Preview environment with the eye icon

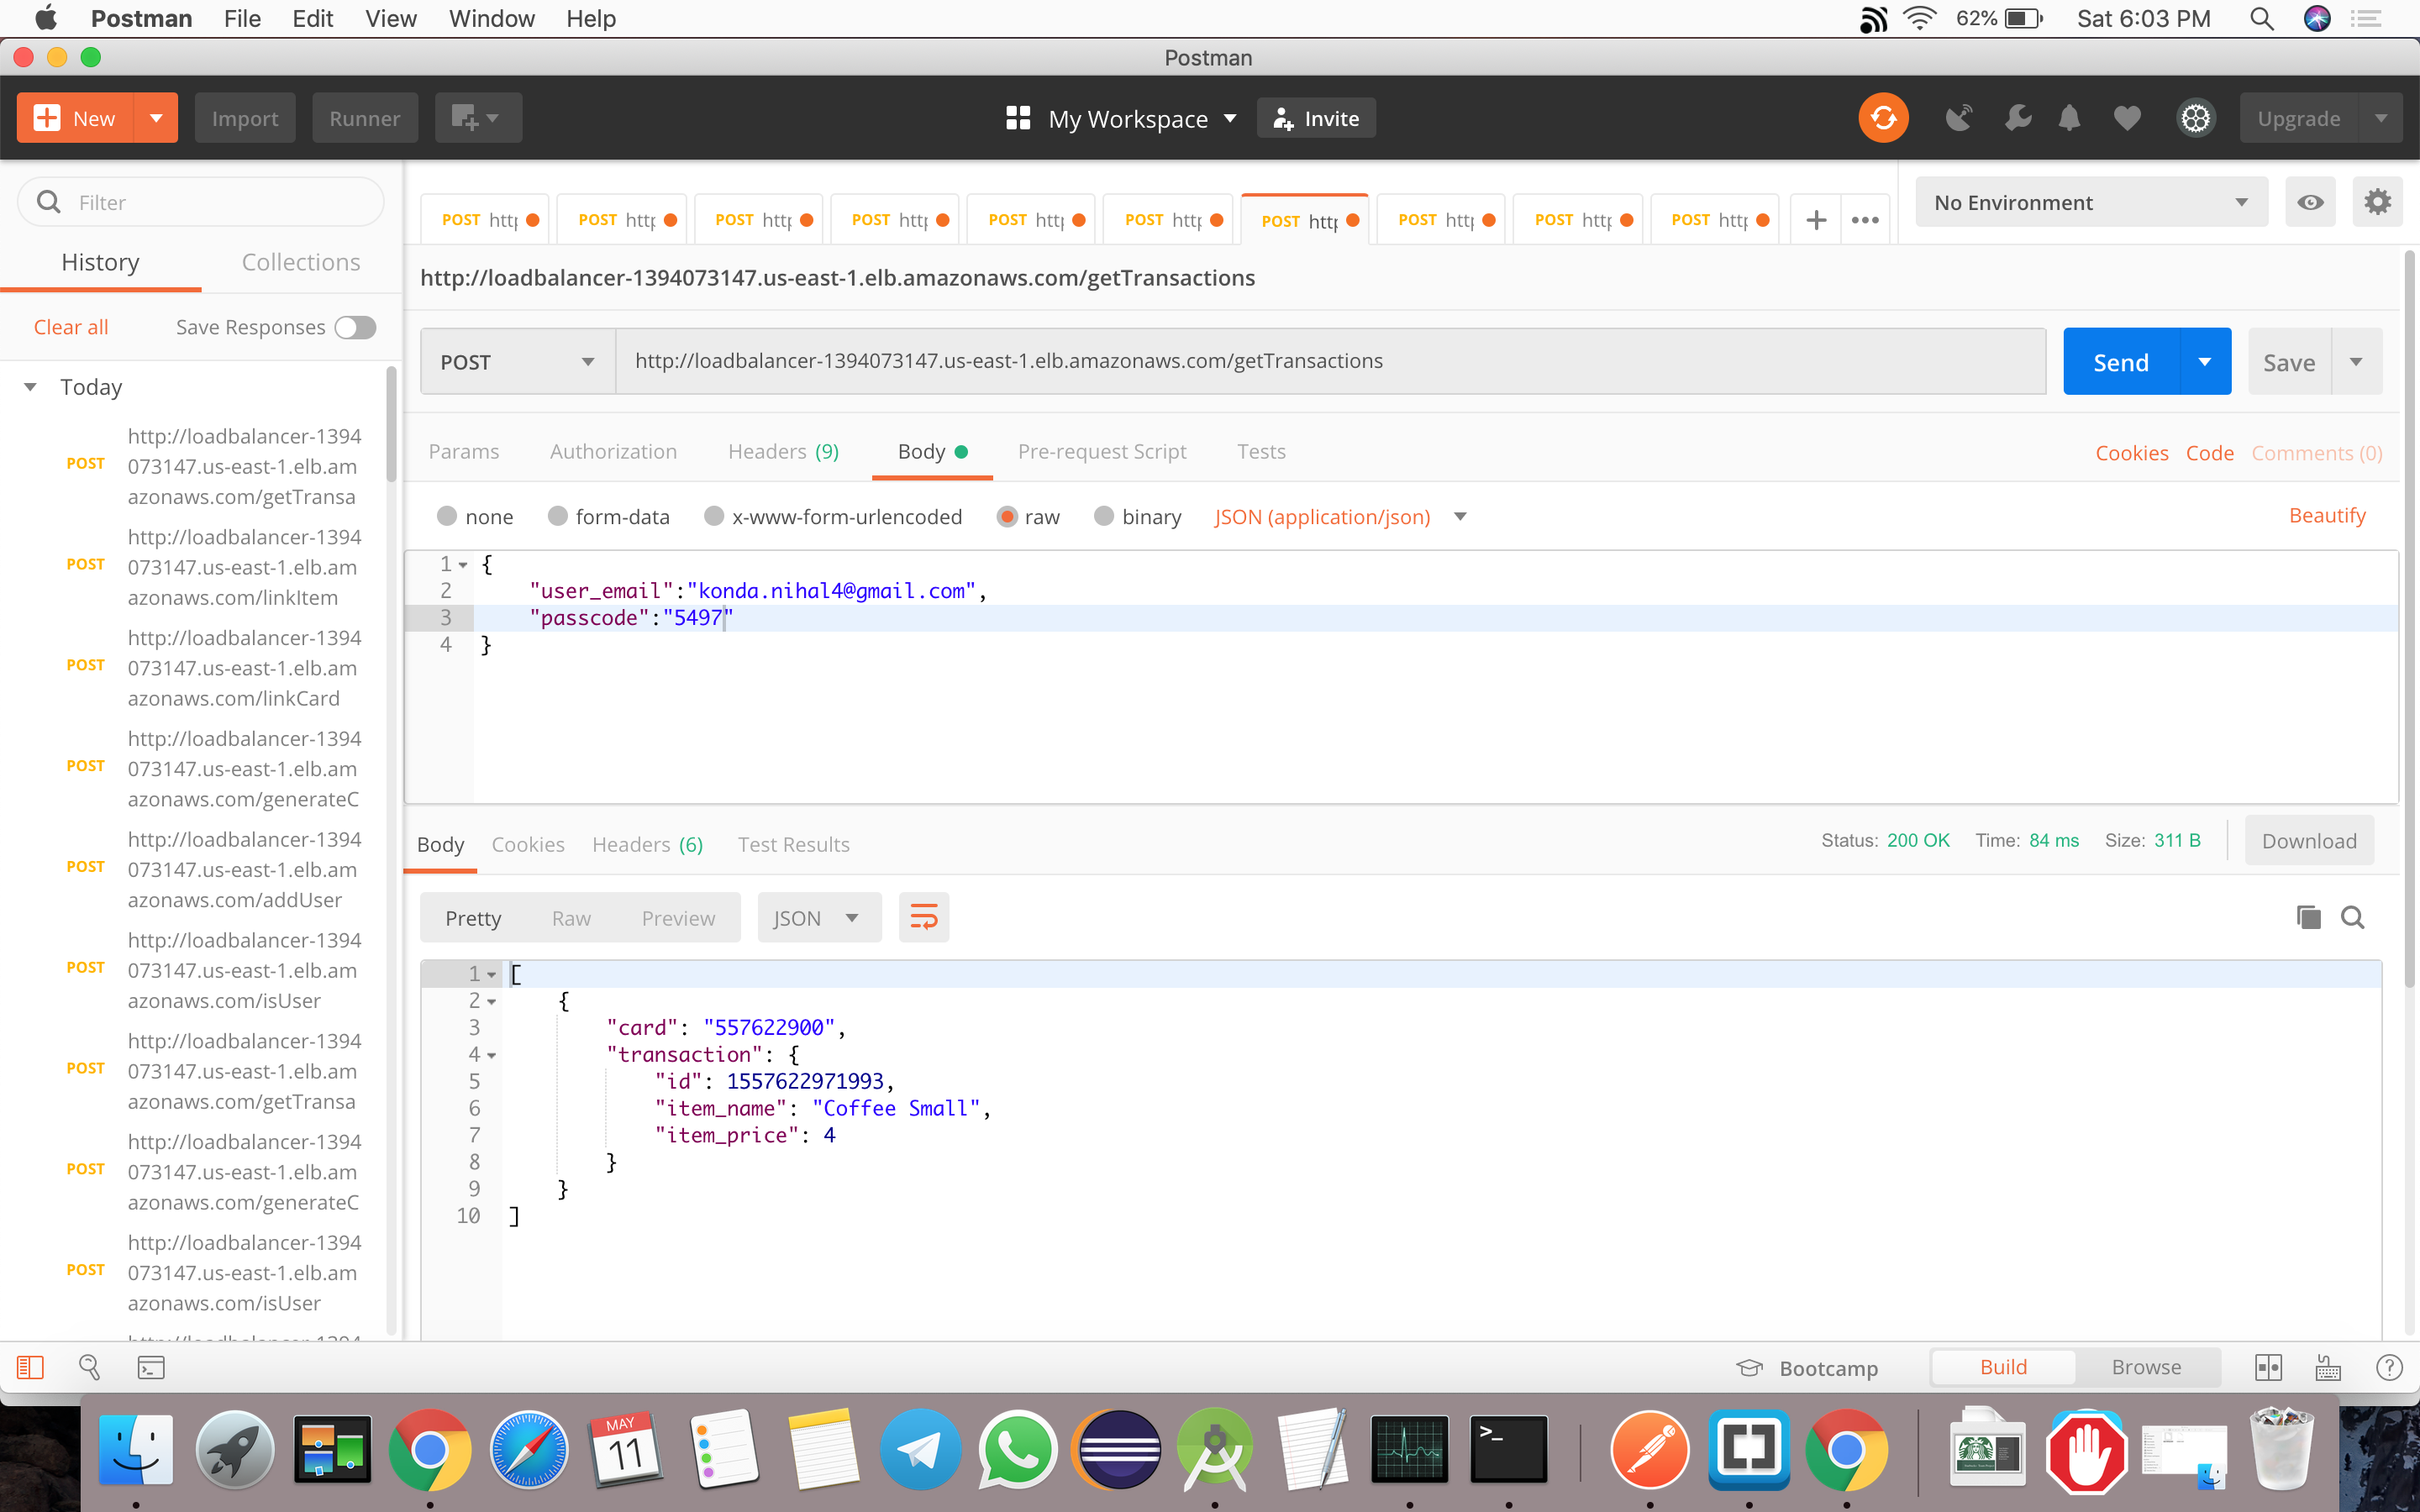point(2311,201)
